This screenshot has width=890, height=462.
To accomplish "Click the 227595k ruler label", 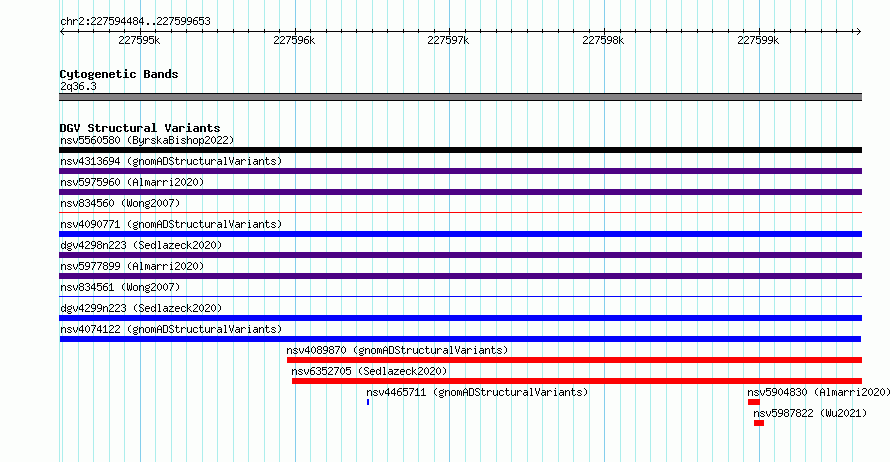I will (x=139, y=40).
